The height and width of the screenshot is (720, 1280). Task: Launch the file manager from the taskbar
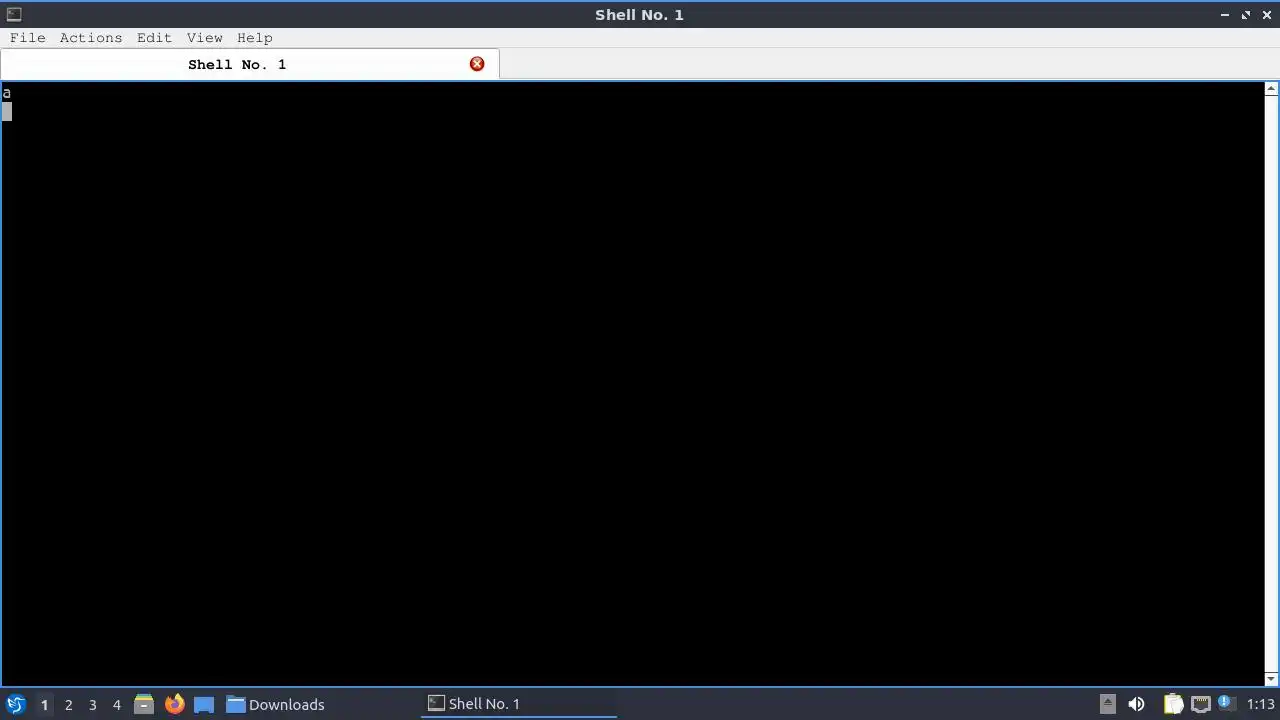click(x=144, y=704)
